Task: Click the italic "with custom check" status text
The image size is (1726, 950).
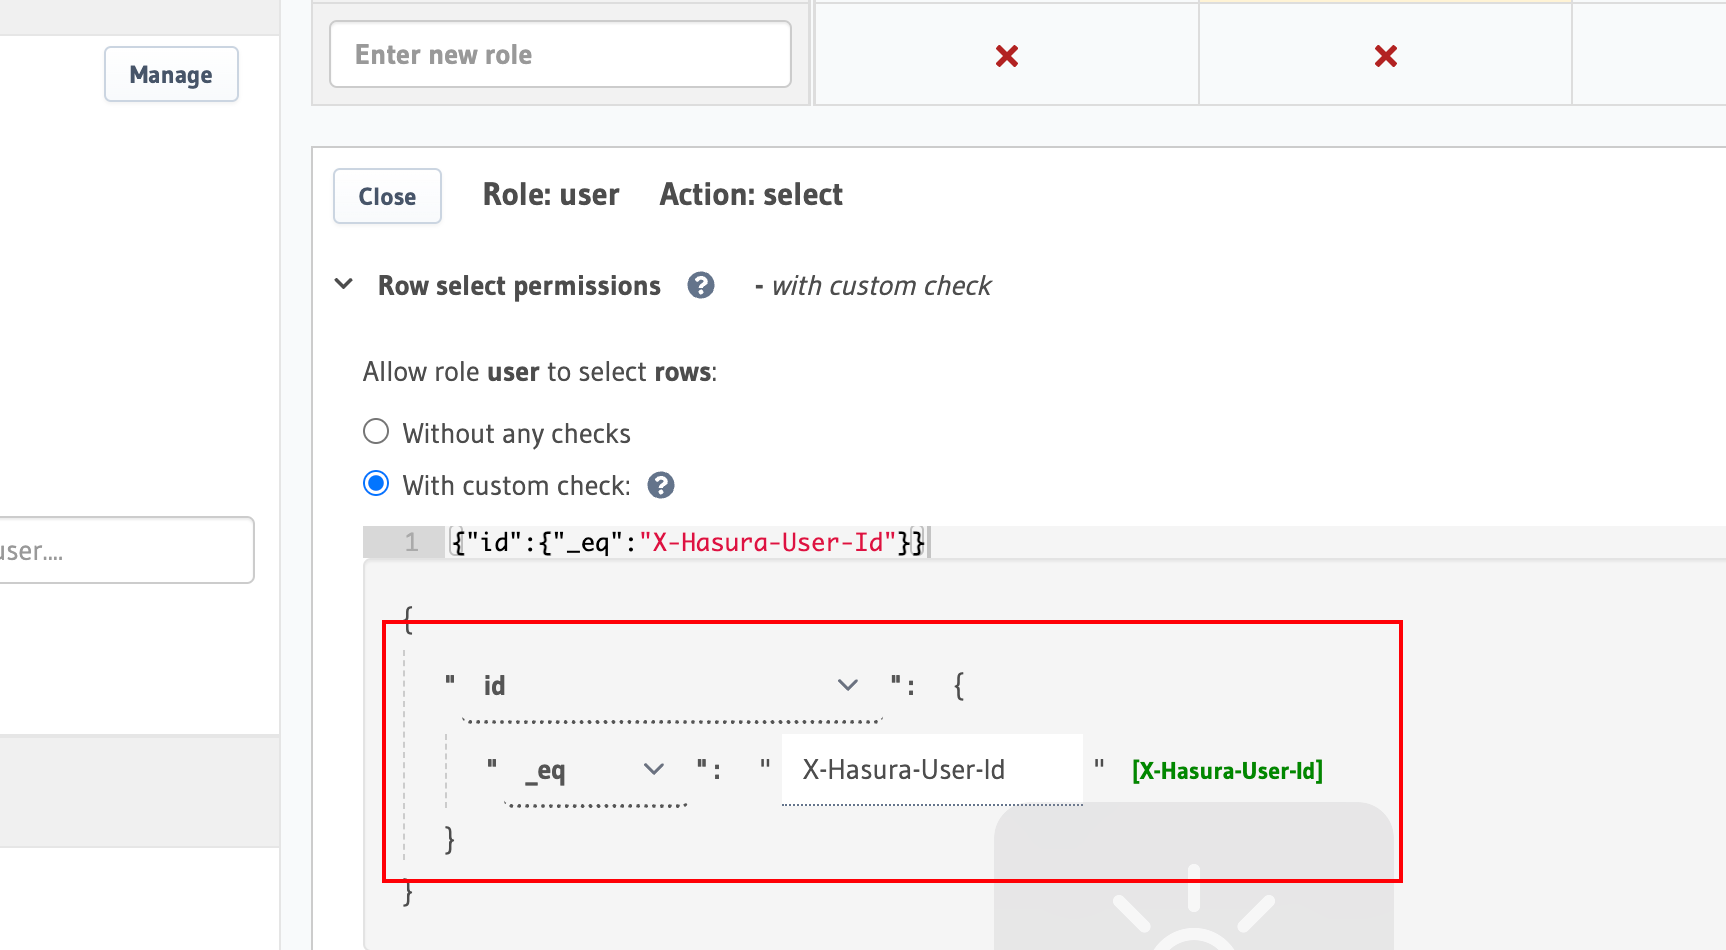Action: click(881, 286)
